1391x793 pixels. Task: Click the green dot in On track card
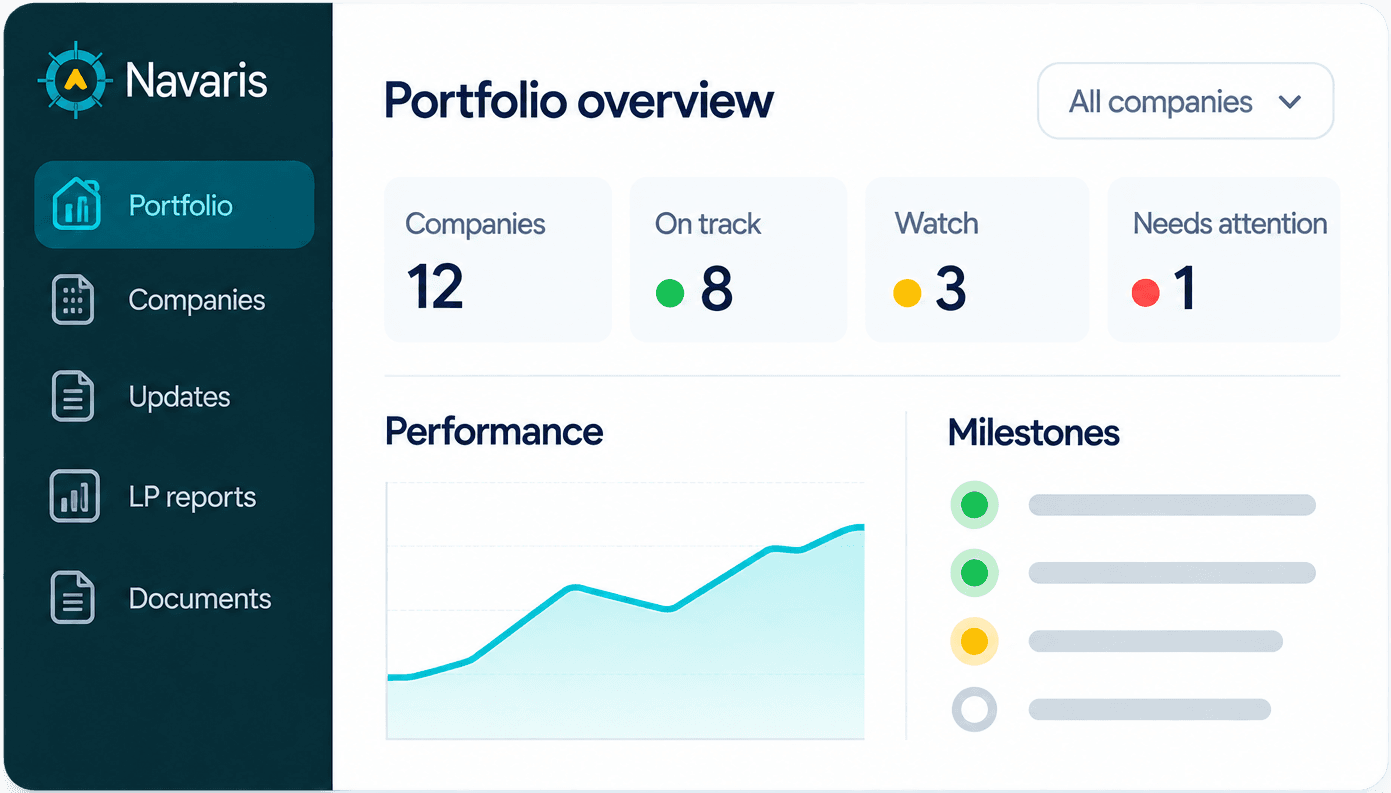669,293
